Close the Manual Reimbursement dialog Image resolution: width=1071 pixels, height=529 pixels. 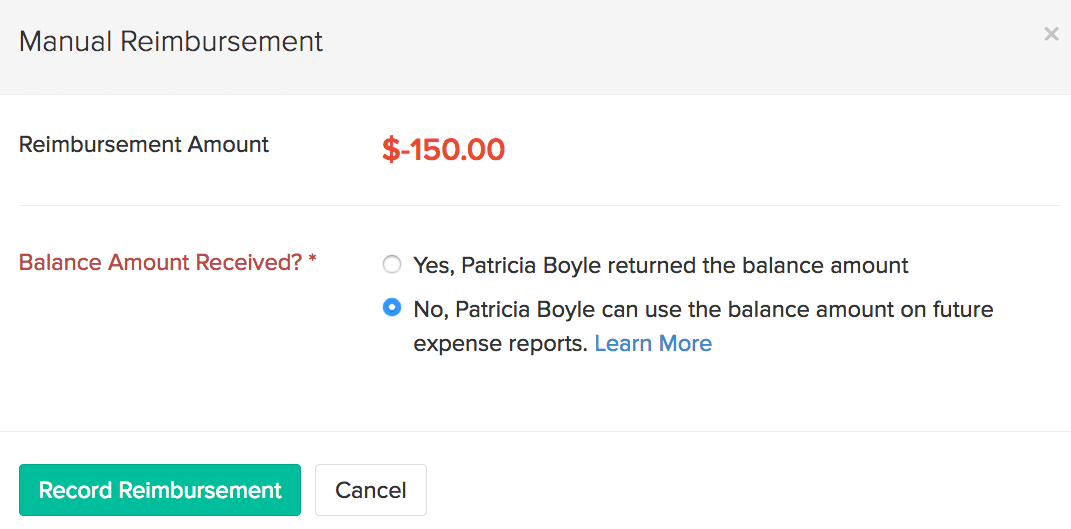click(x=1051, y=34)
